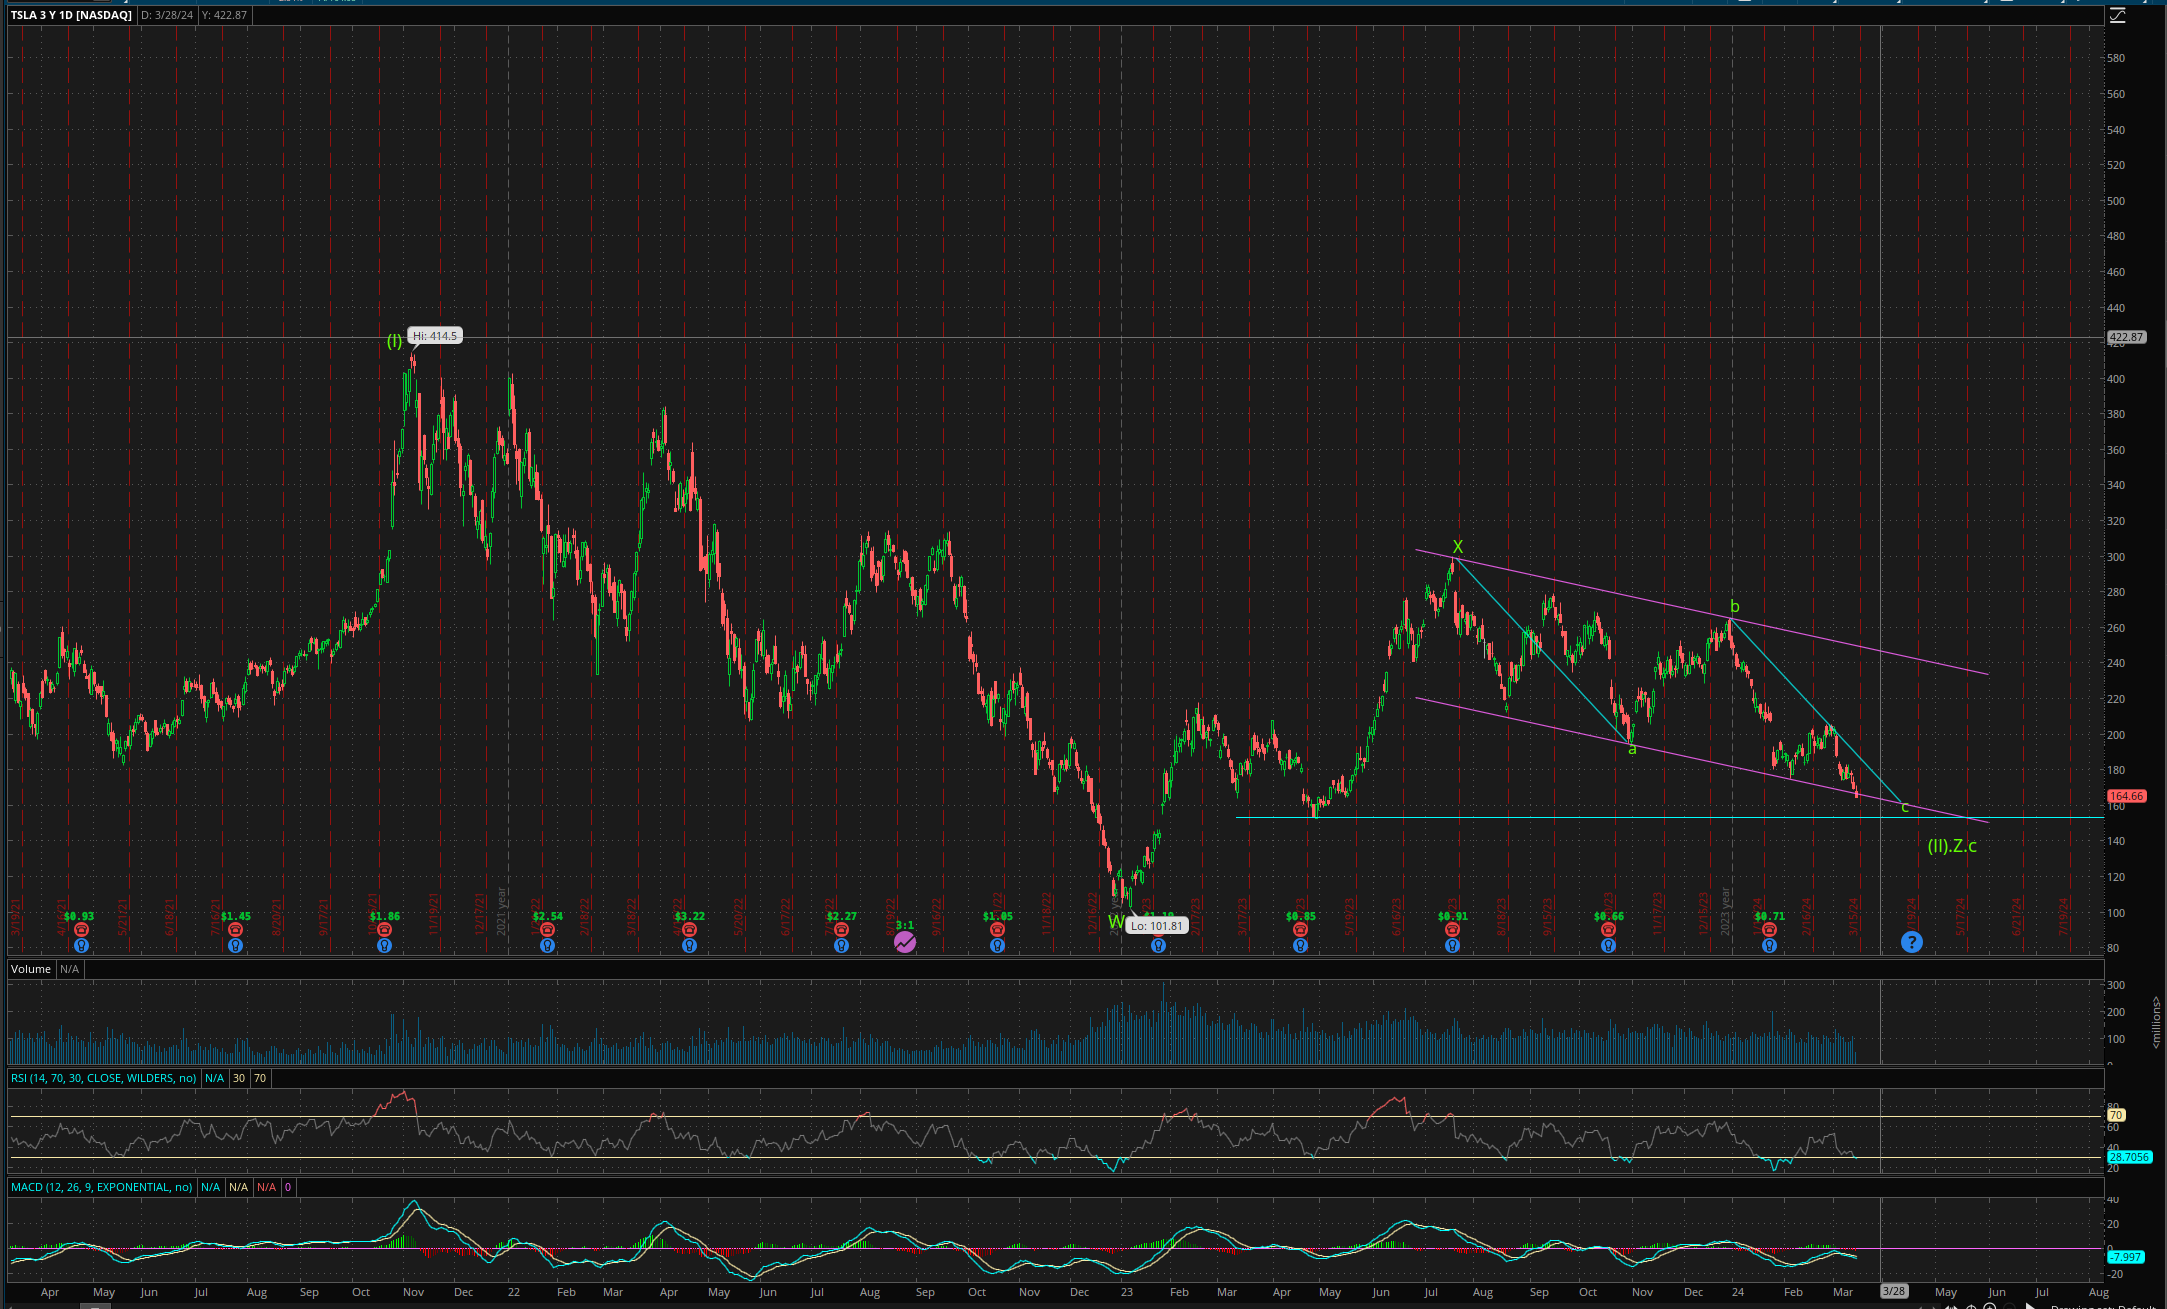
Task: Click the earnings lightbulb icon under $2.27
Action: click(x=841, y=945)
